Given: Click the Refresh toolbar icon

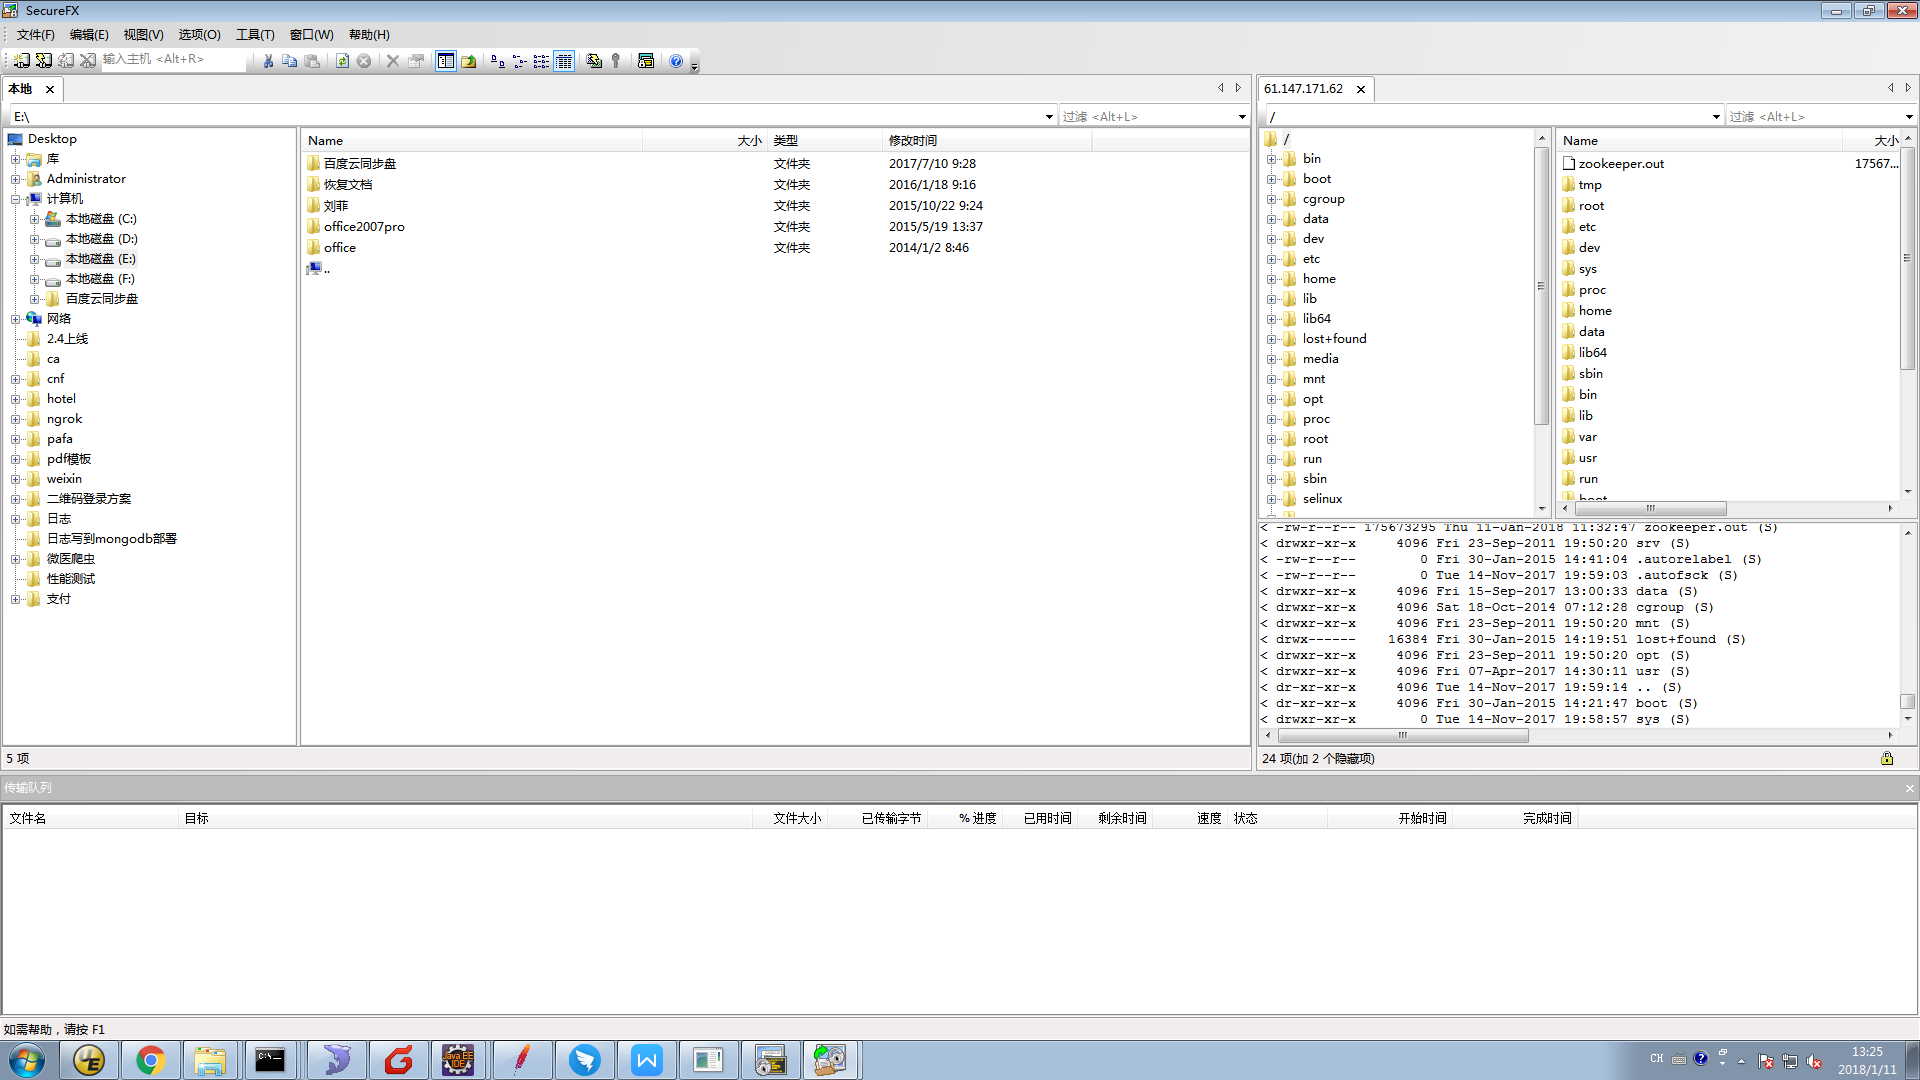Looking at the screenshot, I should tap(342, 61).
